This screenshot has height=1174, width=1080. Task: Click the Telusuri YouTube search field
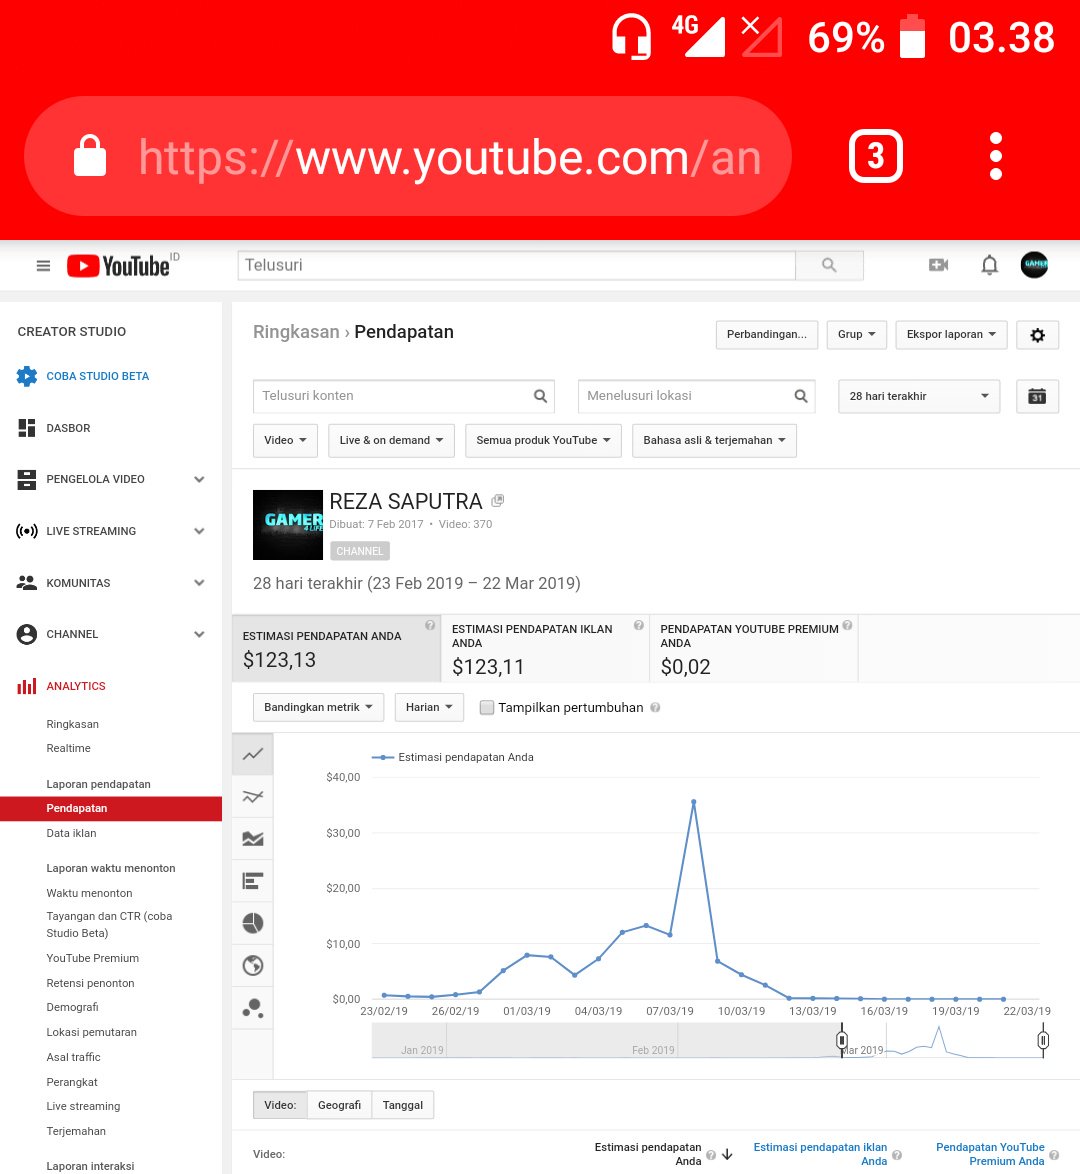[x=517, y=265]
